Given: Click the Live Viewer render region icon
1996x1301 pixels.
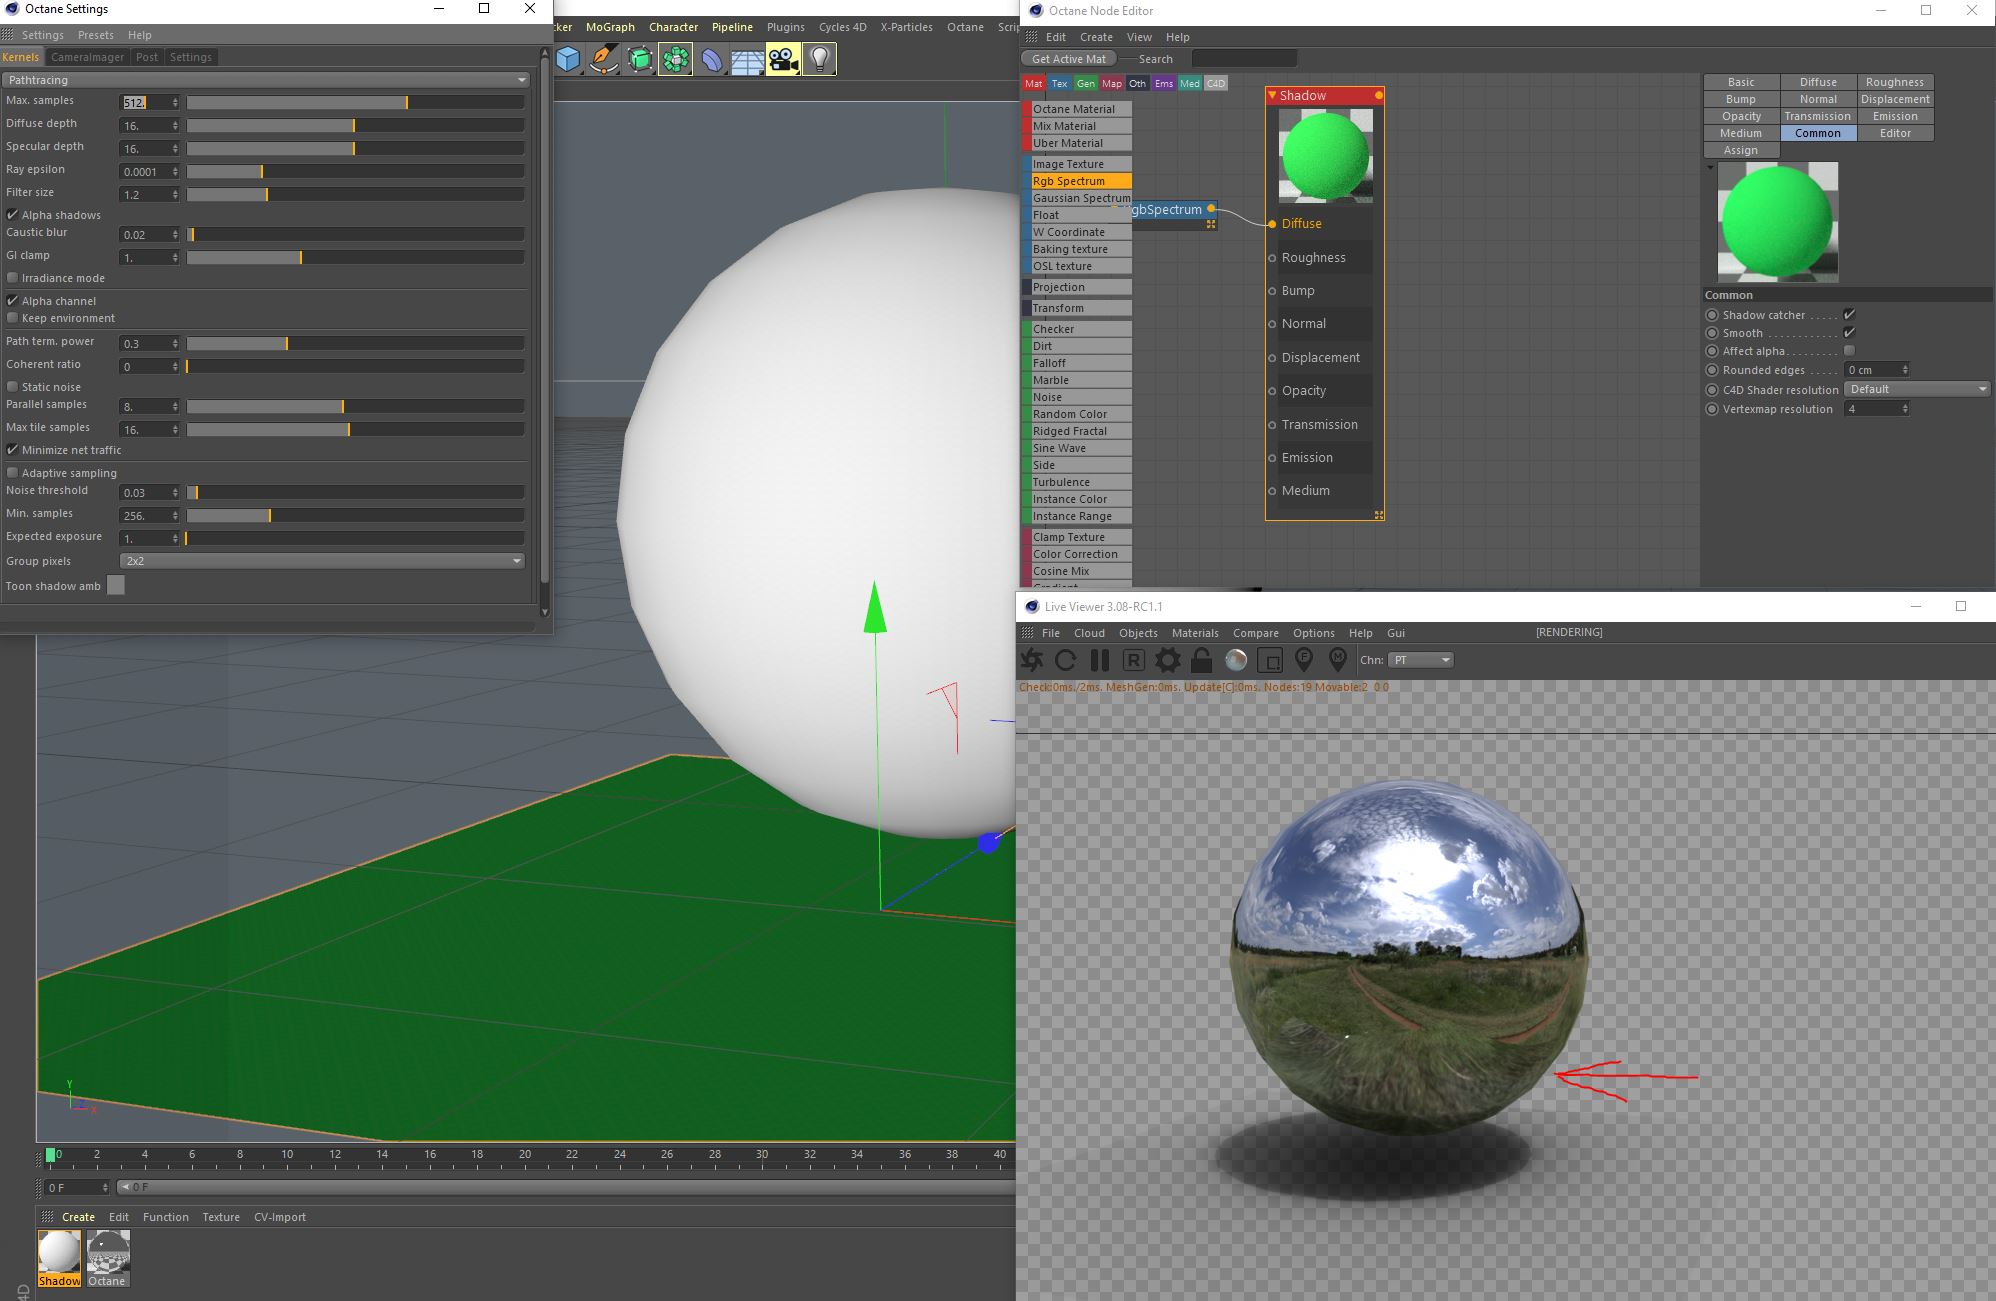Looking at the screenshot, I should pos(1269,660).
